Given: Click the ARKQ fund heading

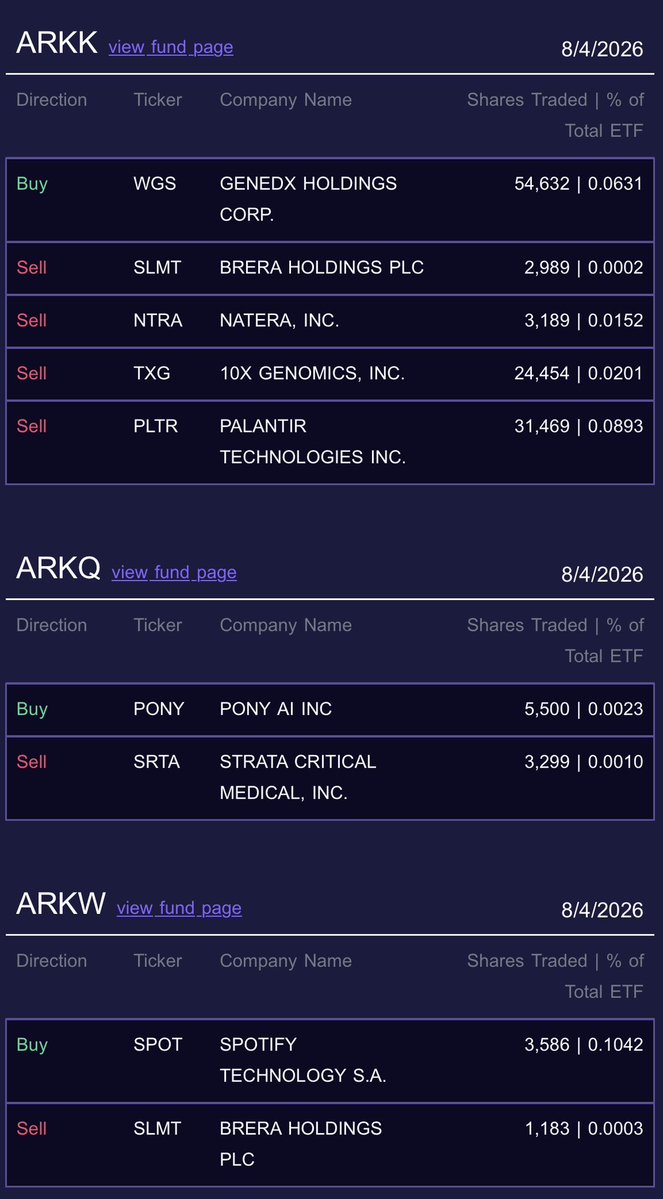Looking at the screenshot, I should 58,568.
